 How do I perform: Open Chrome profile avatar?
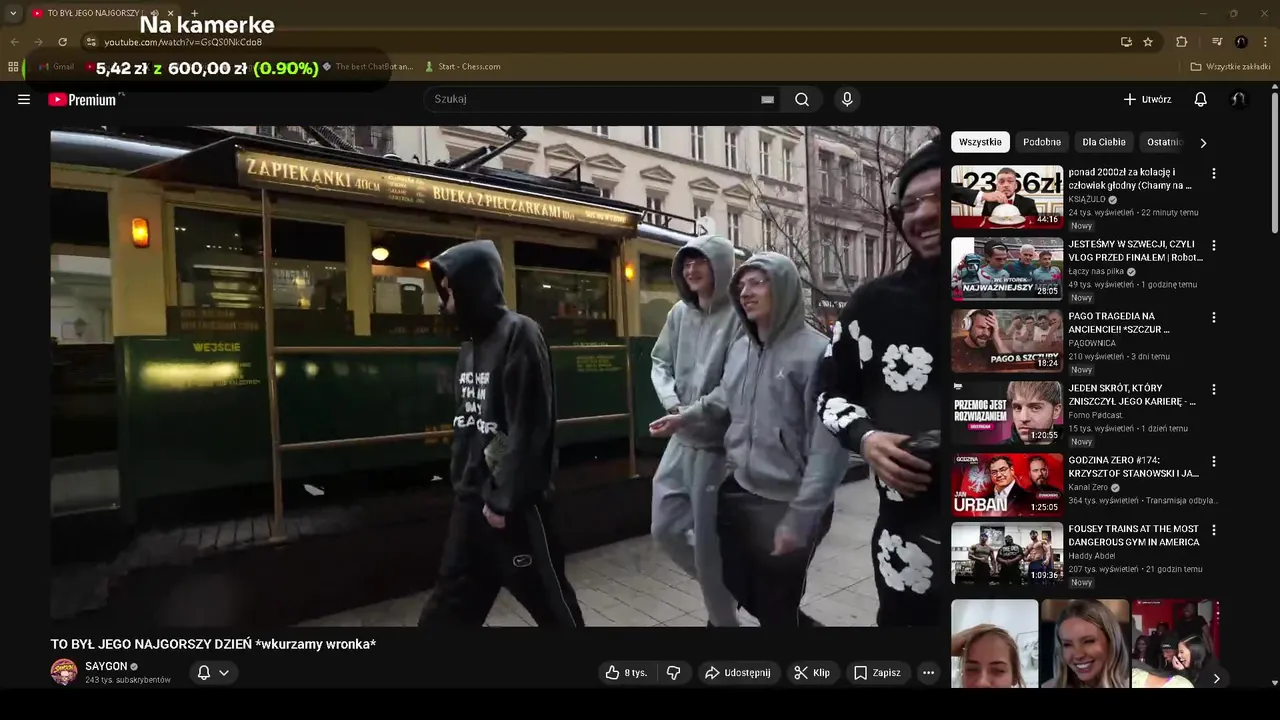[x=1241, y=42]
